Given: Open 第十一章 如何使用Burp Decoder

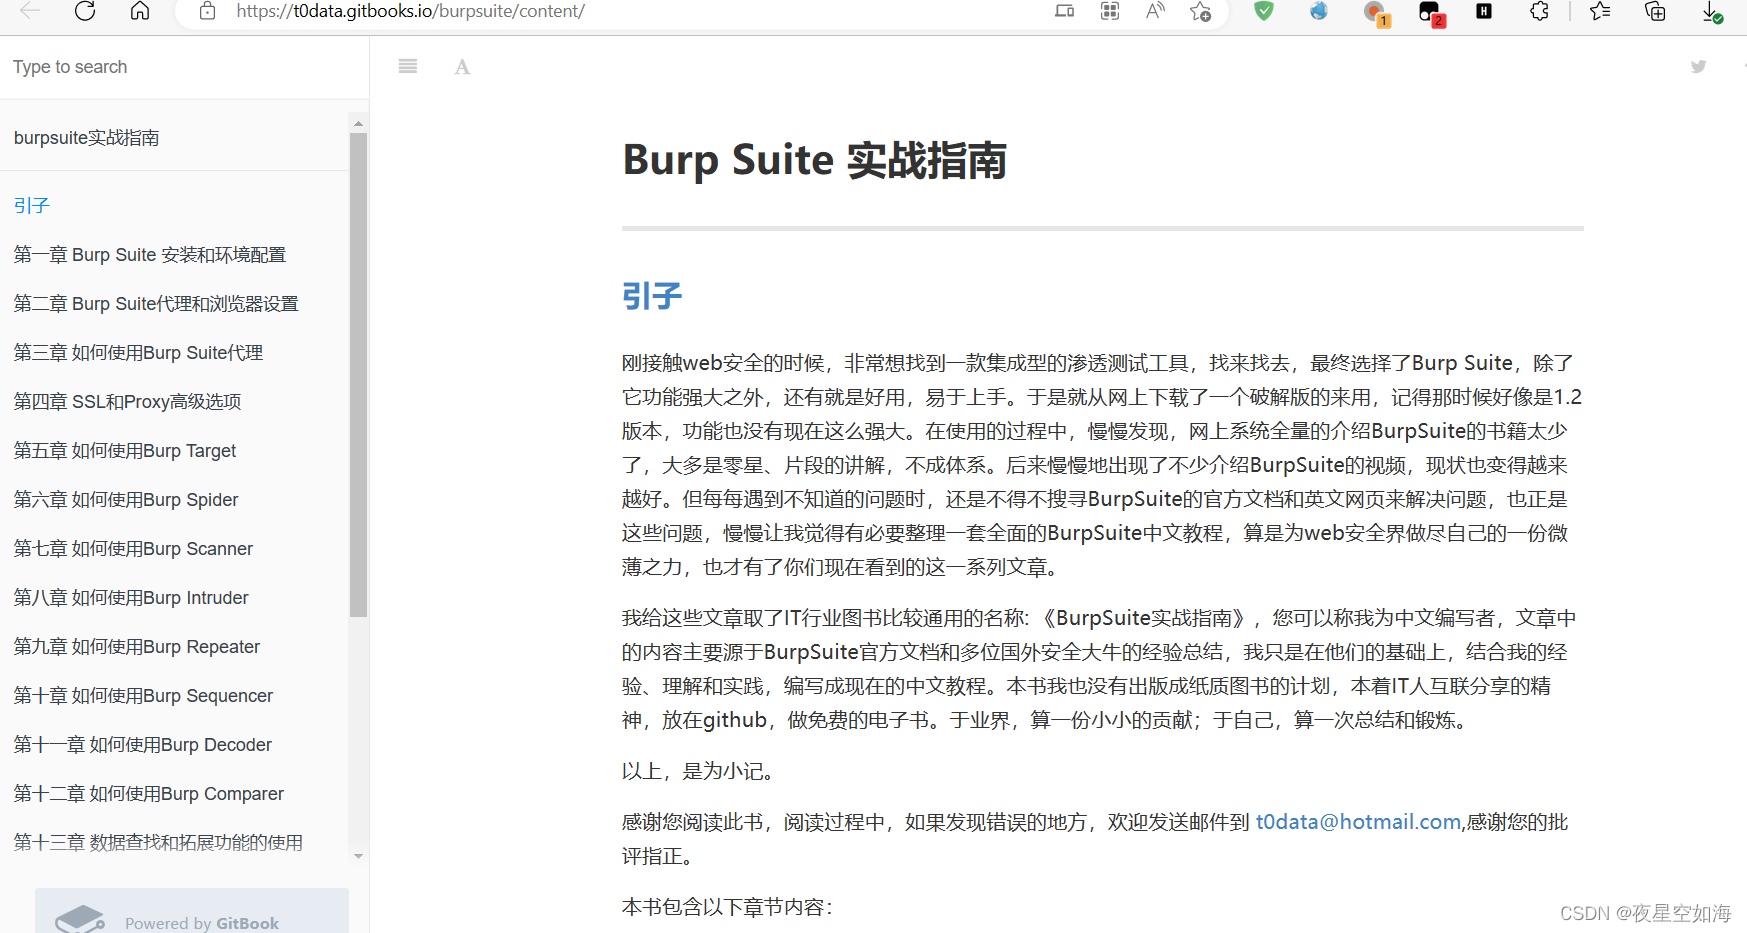Looking at the screenshot, I should (143, 745).
